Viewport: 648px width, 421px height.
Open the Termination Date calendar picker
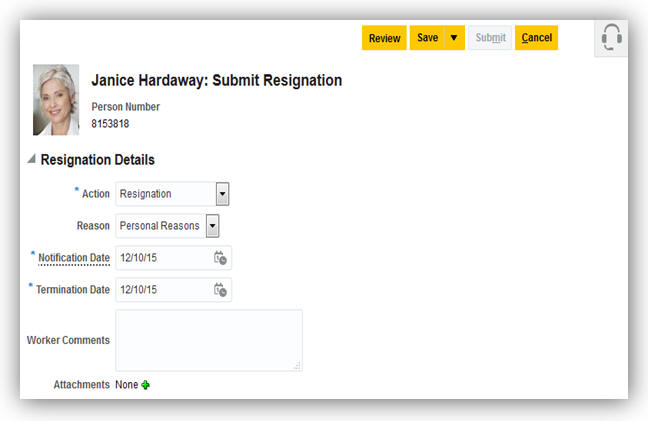(x=220, y=290)
